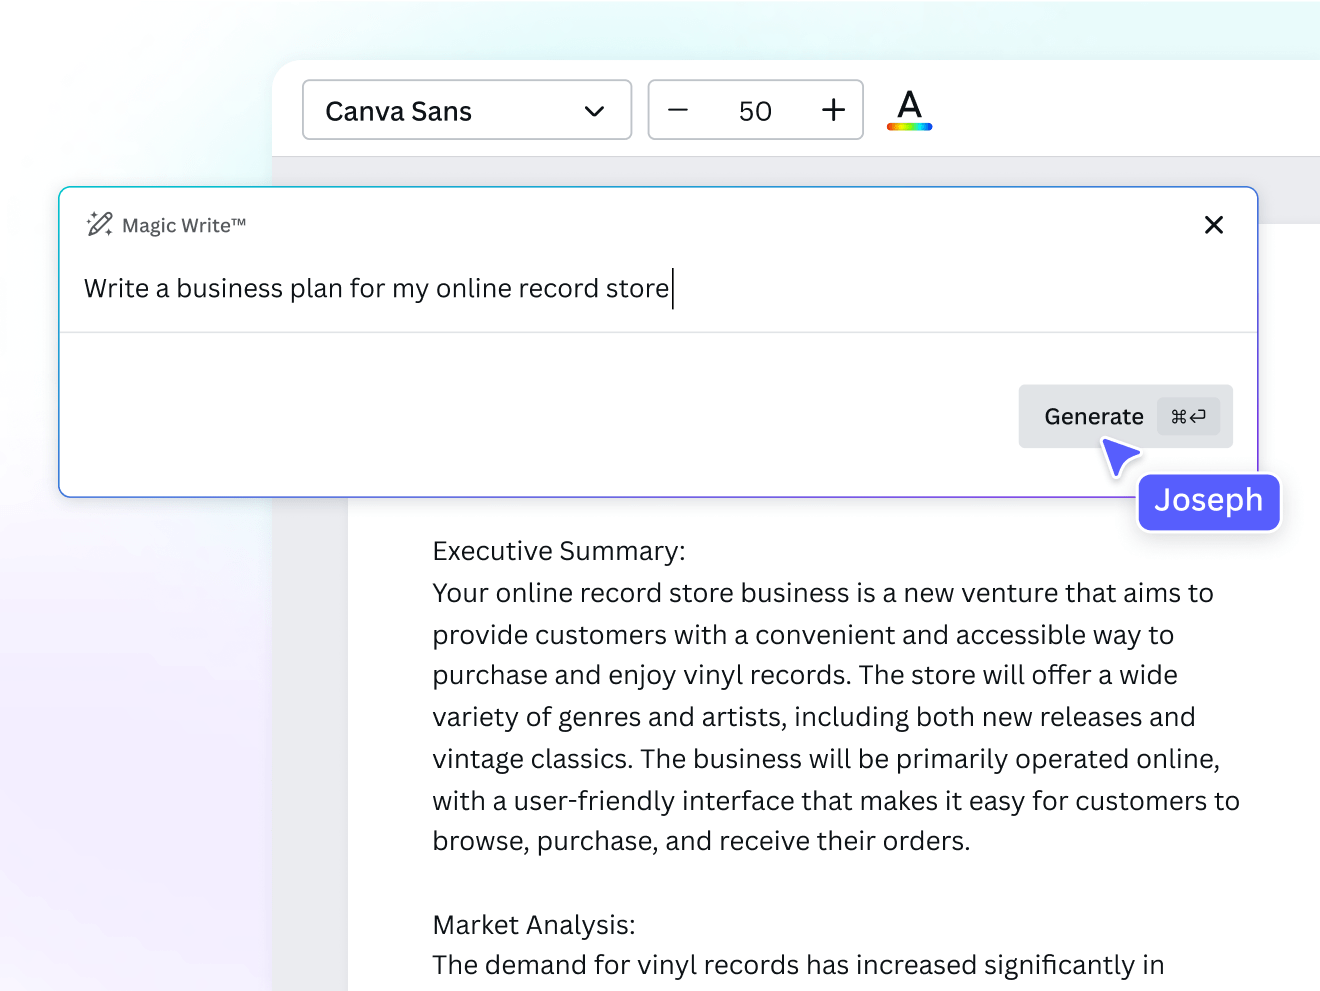The height and width of the screenshot is (991, 1320).
Task: Decrease font size with minus button
Action: pos(678,110)
